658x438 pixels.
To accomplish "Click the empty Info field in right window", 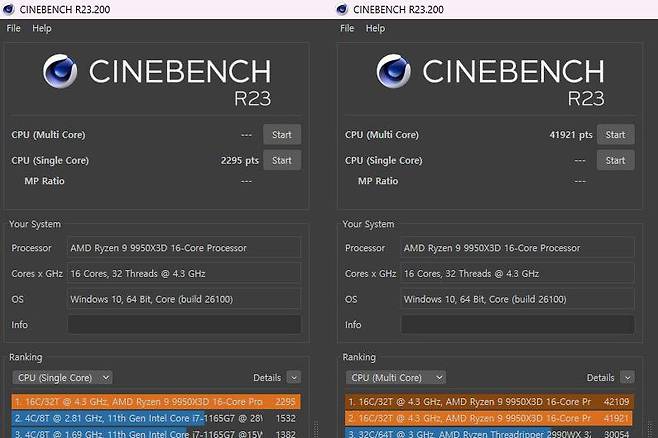I will point(518,324).
